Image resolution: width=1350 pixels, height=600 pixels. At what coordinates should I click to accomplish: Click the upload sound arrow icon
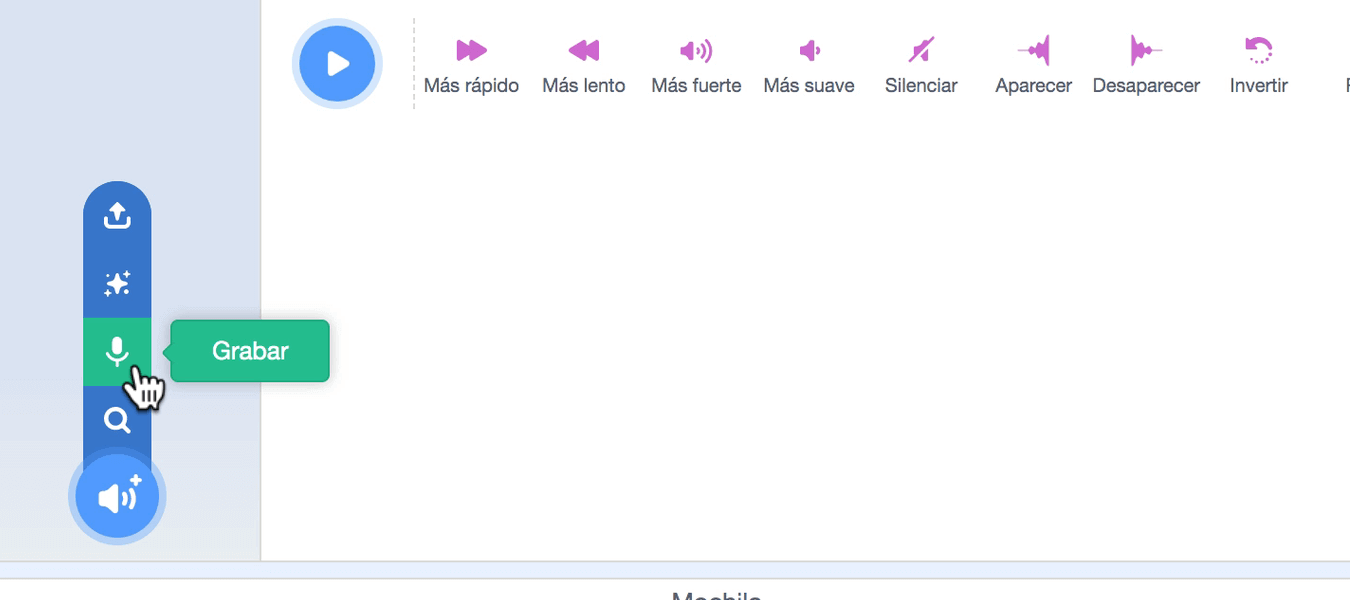click(117, 216)
